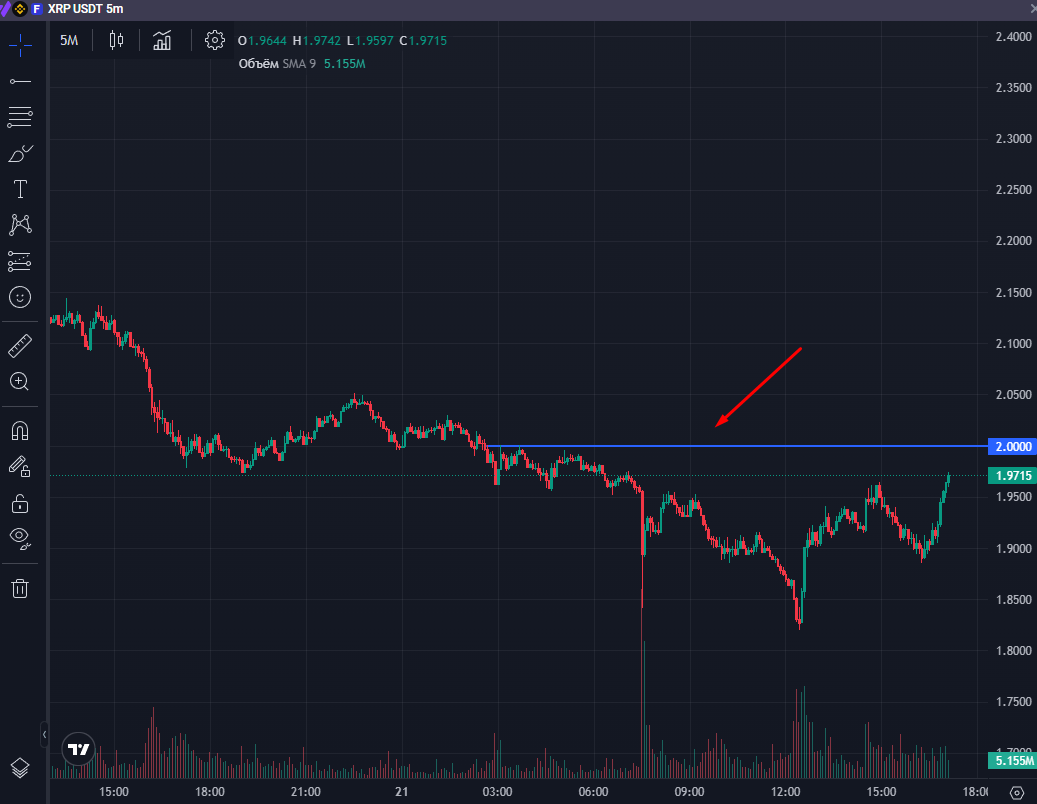Click the zoom in magnifier tool

click(x=20, y=381)
